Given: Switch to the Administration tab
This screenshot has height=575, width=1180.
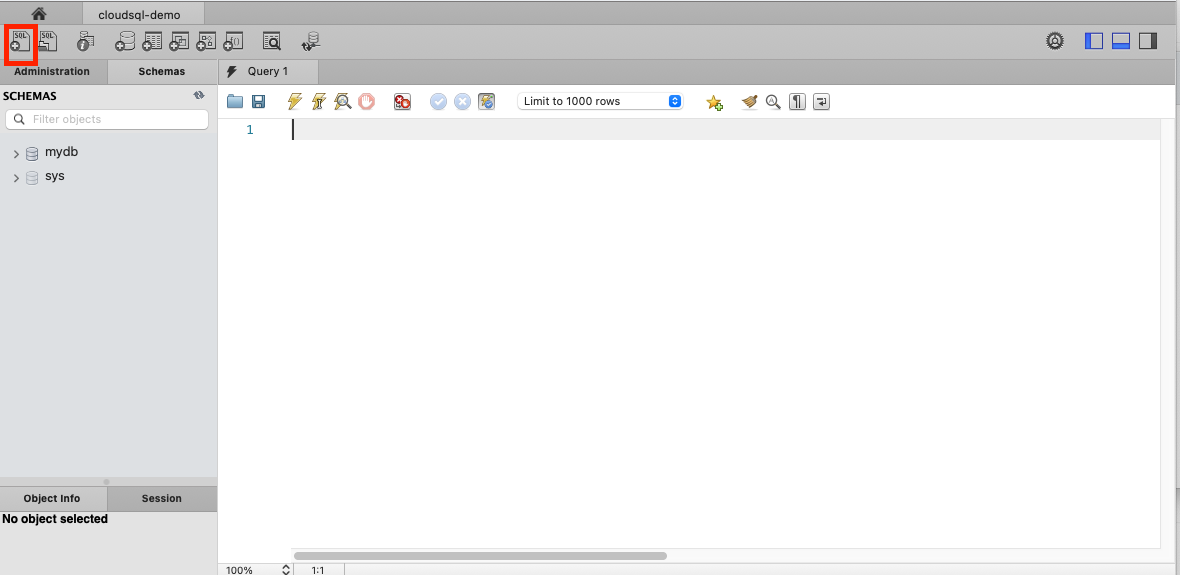Looking at the screenshot, I should pos(52,71).
